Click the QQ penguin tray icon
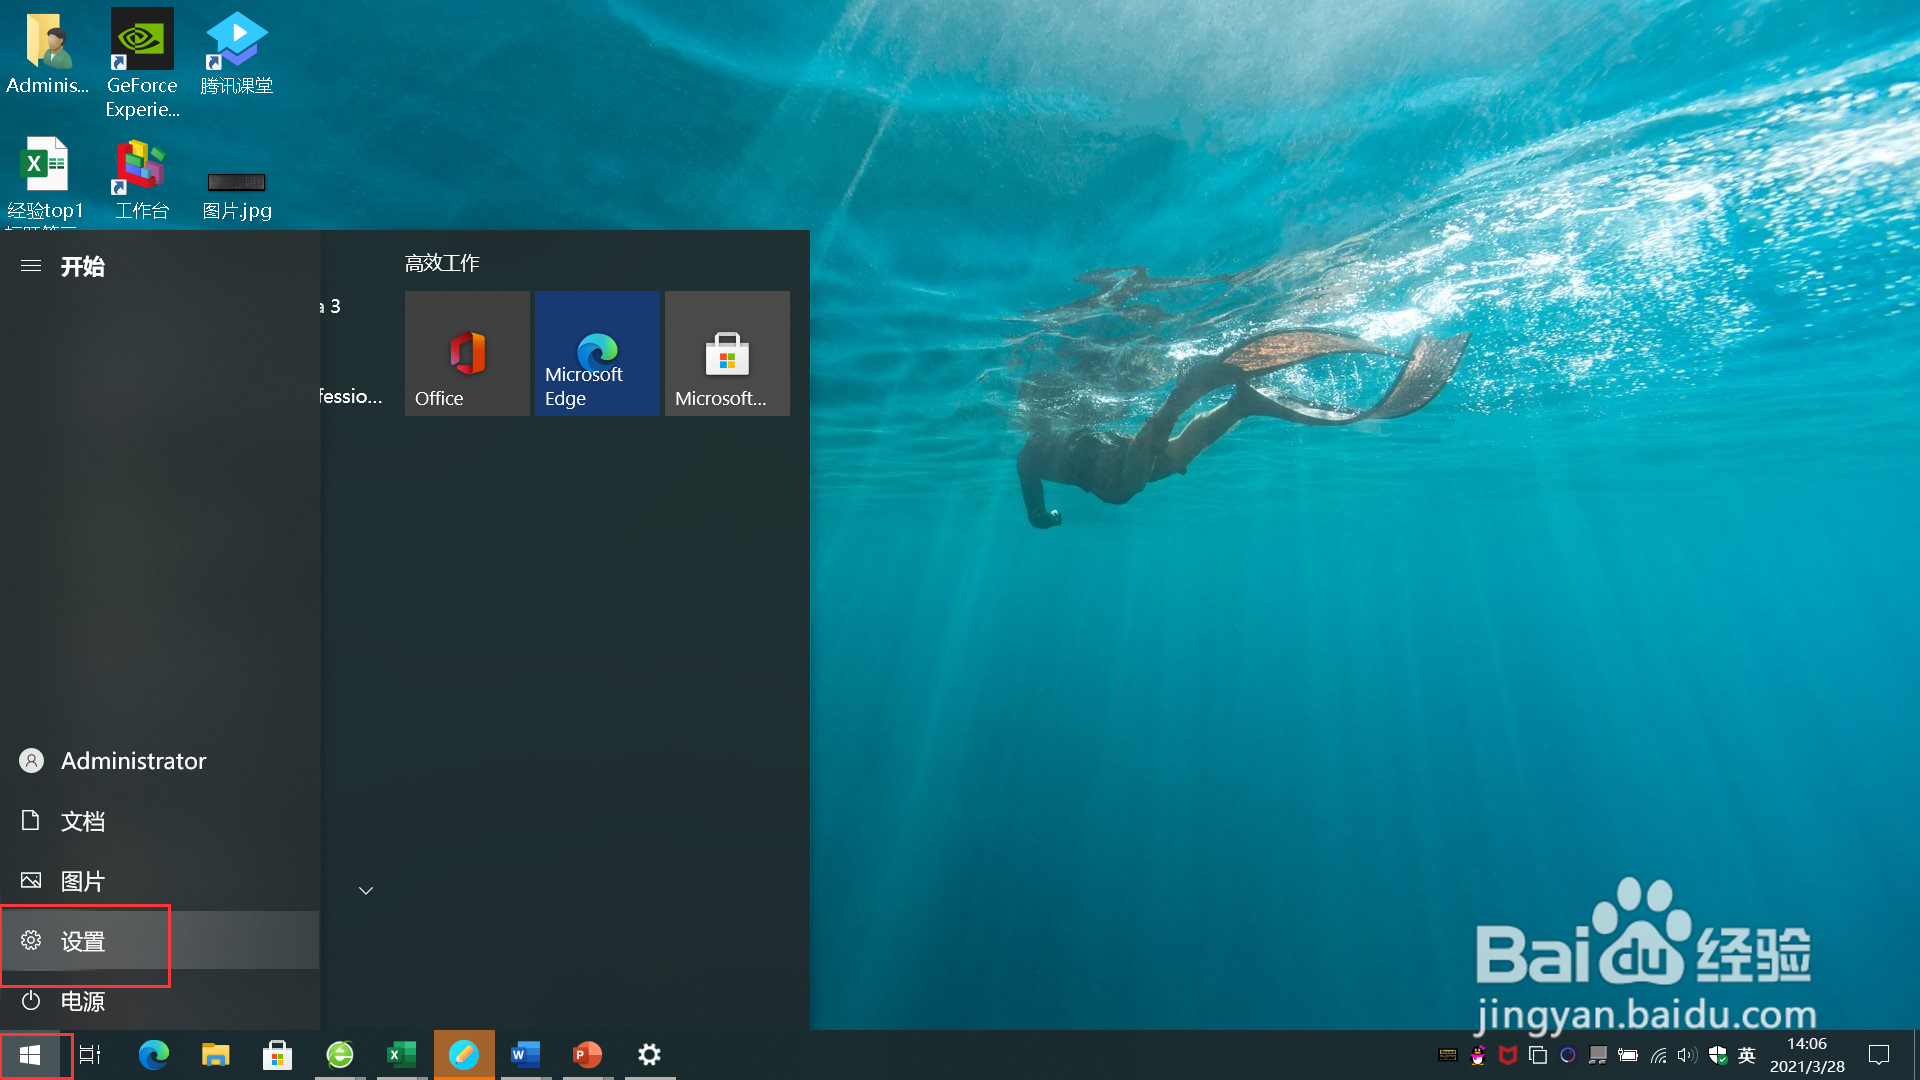 click(1478, 1055)
